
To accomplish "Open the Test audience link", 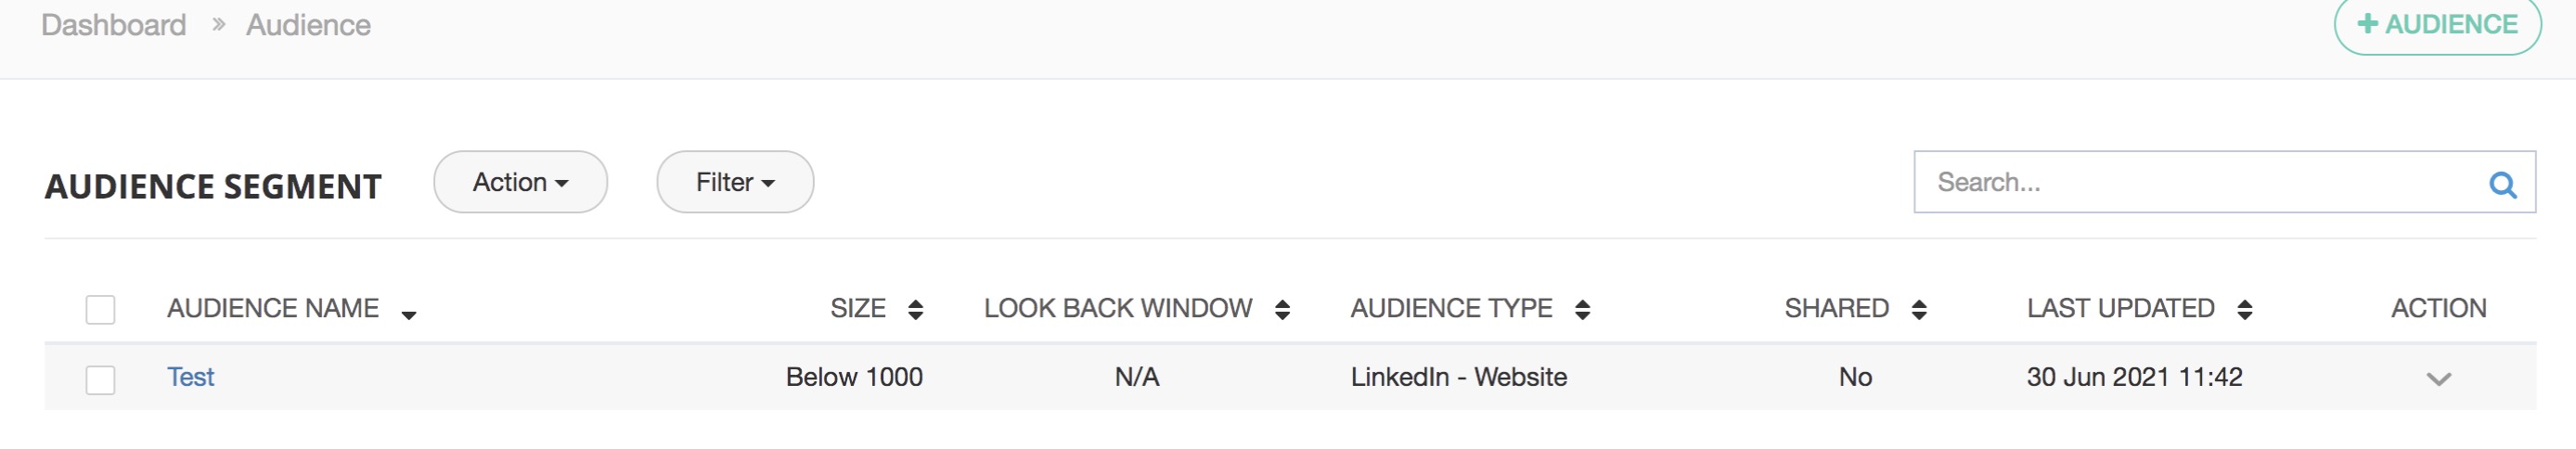I will tap(190, 377).
